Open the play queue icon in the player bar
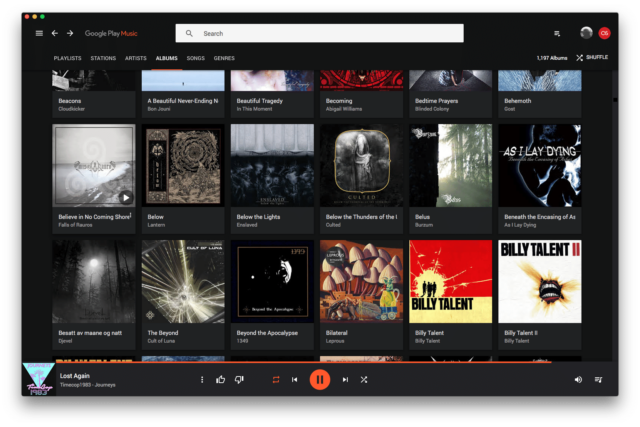 click(598, 380)
